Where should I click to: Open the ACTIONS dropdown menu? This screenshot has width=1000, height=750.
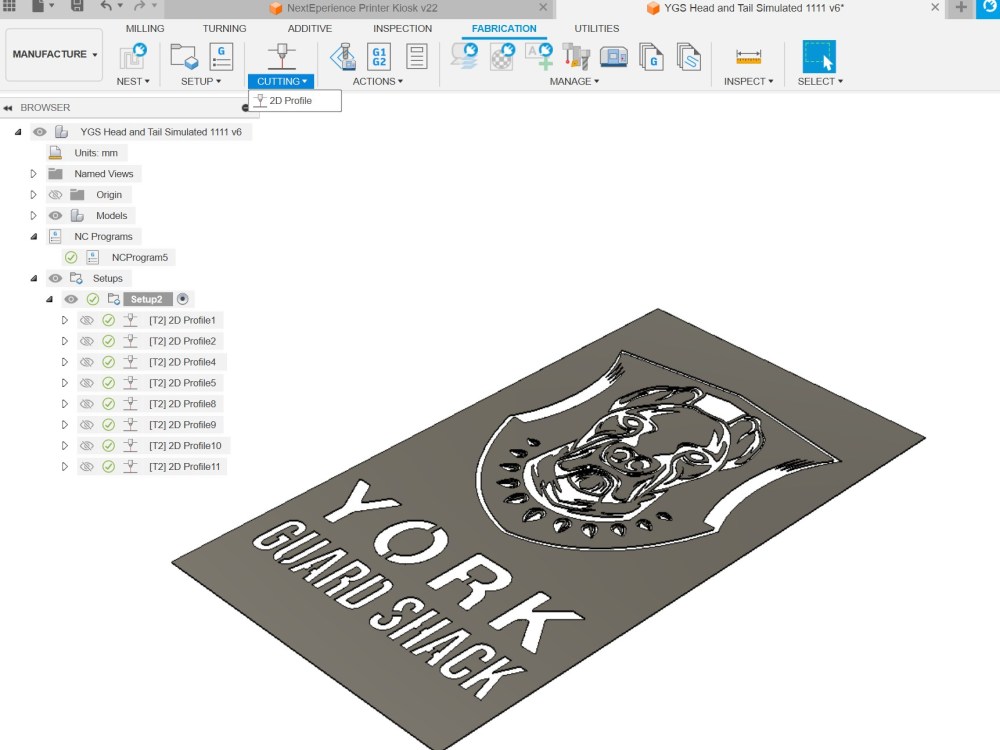tap(378, 82)
